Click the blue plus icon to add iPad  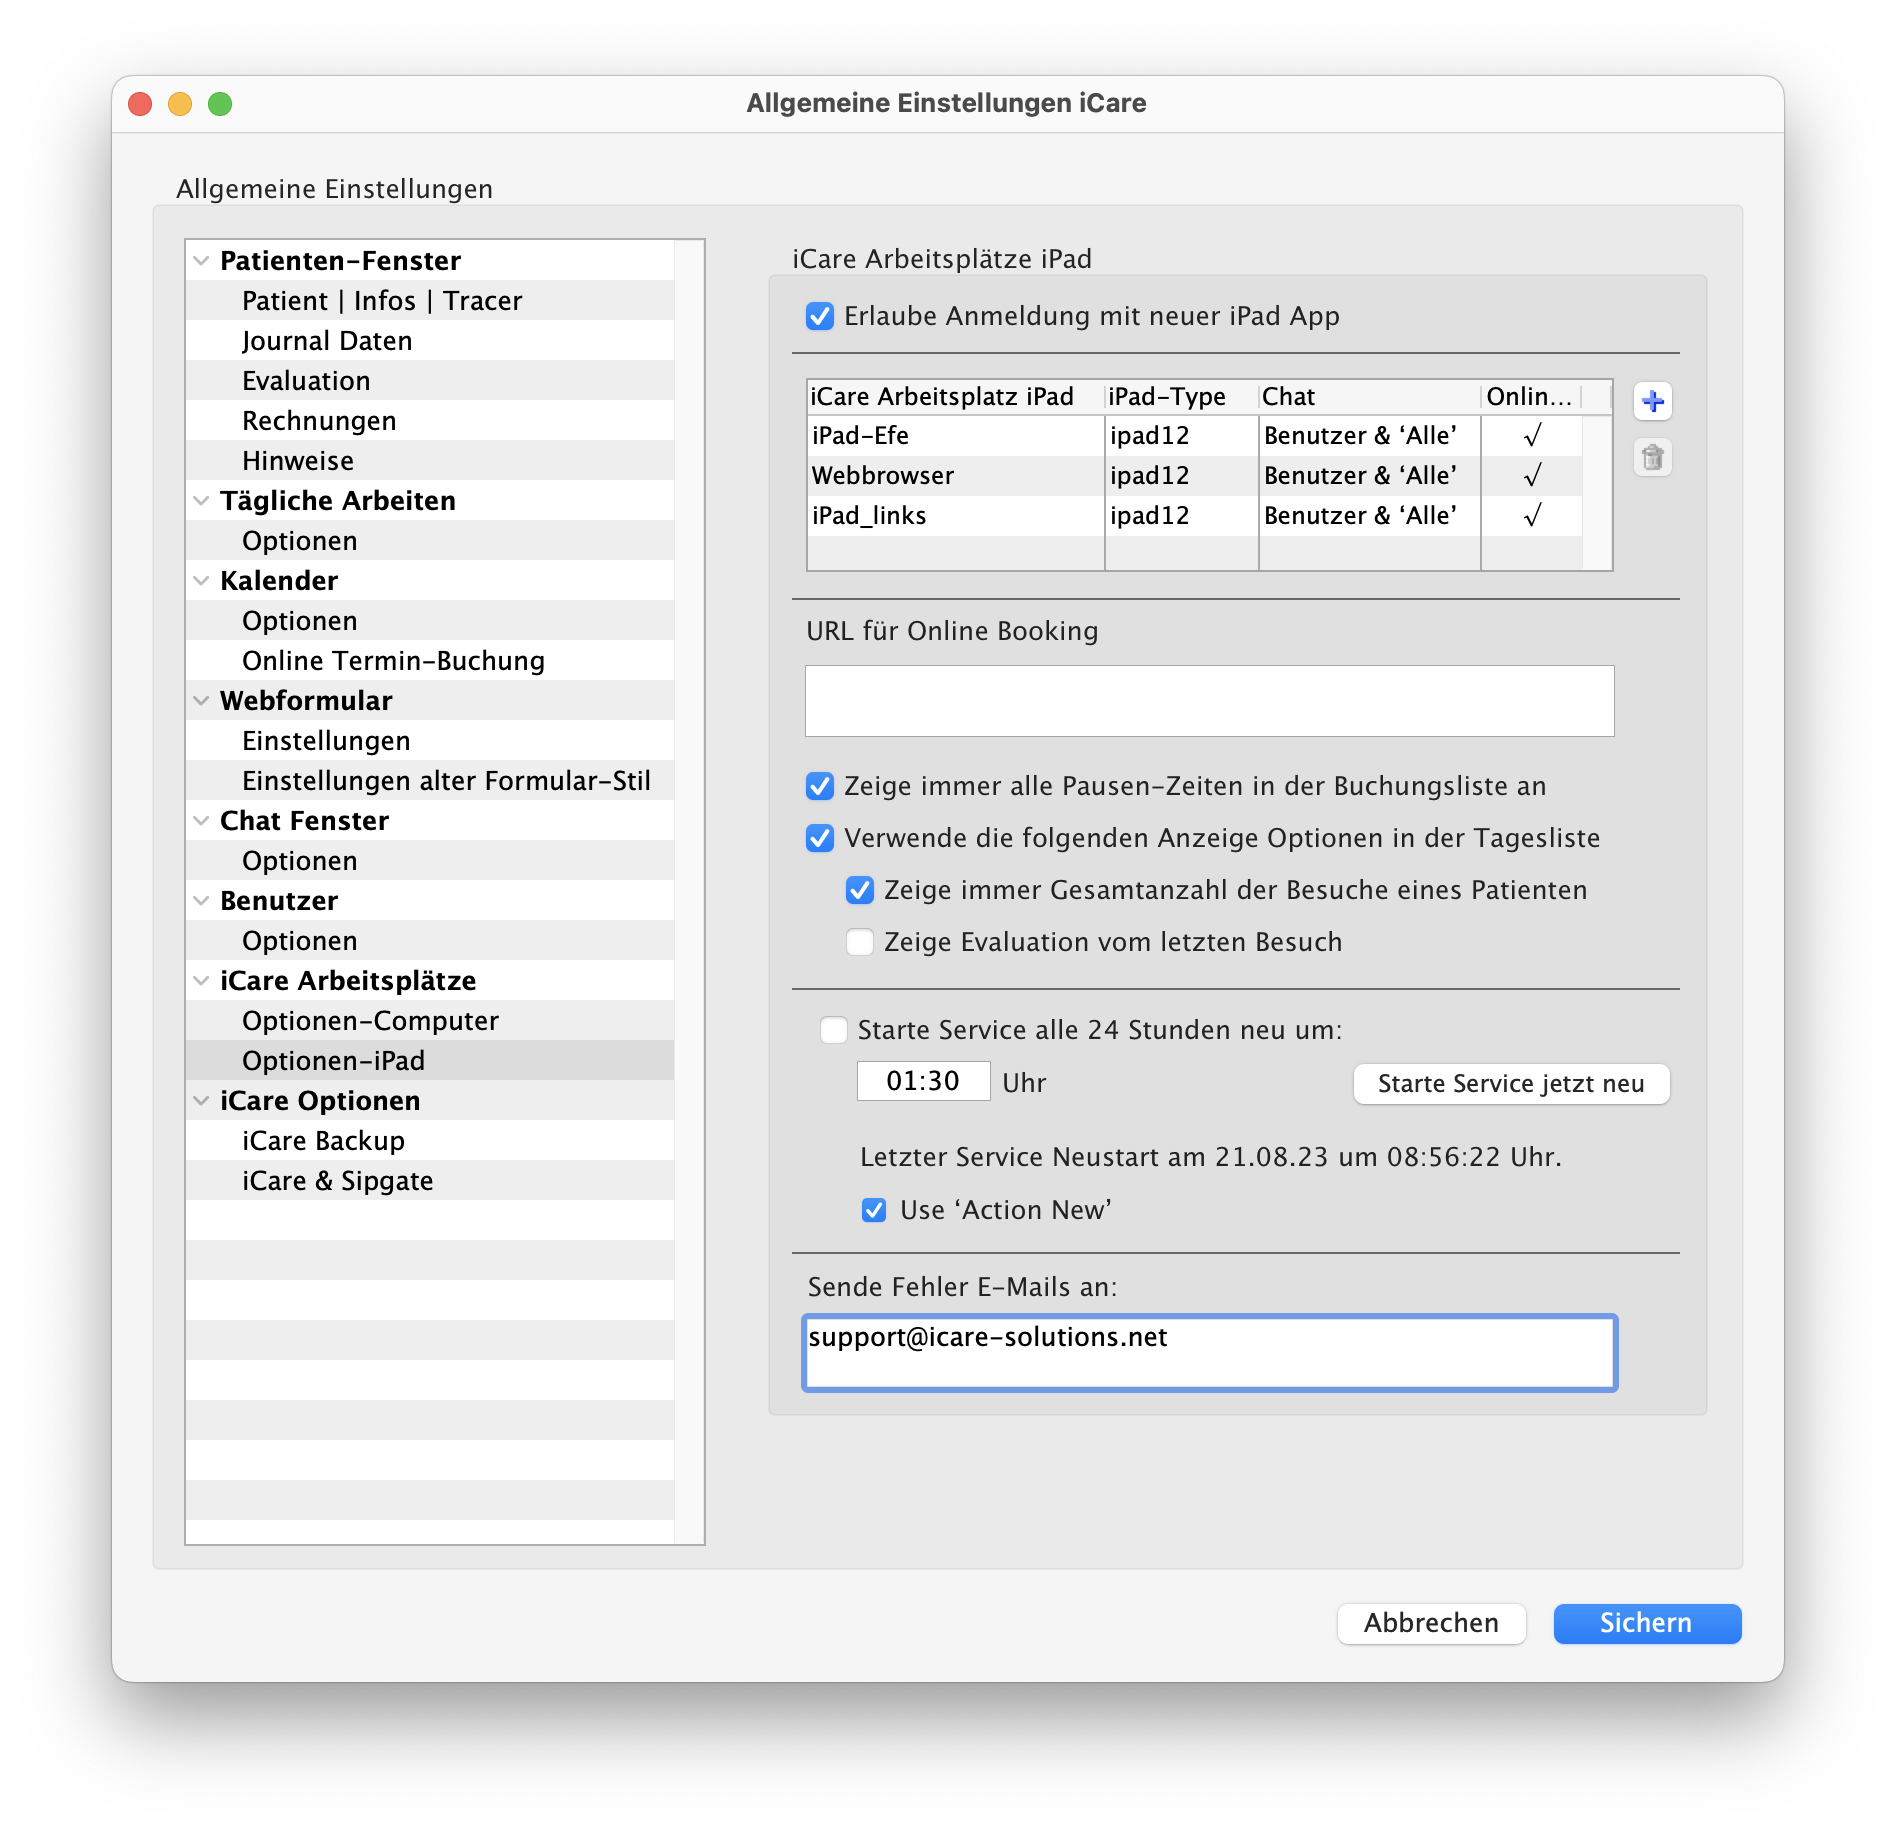point(1652,402)
